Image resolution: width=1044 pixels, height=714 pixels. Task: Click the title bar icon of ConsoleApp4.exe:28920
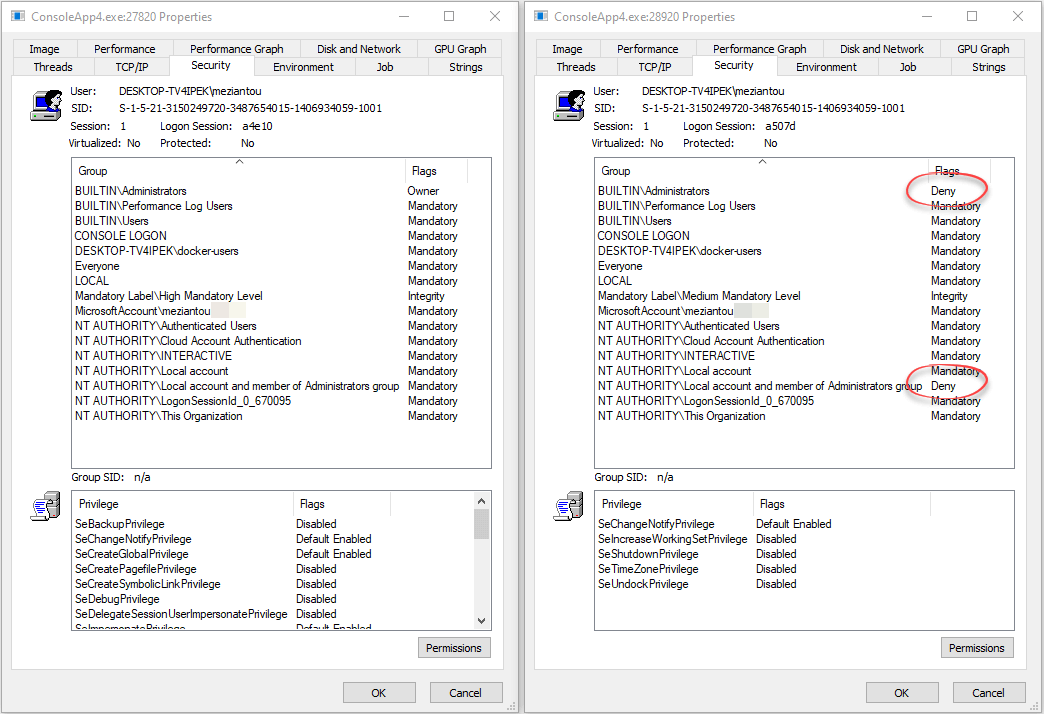541,17
